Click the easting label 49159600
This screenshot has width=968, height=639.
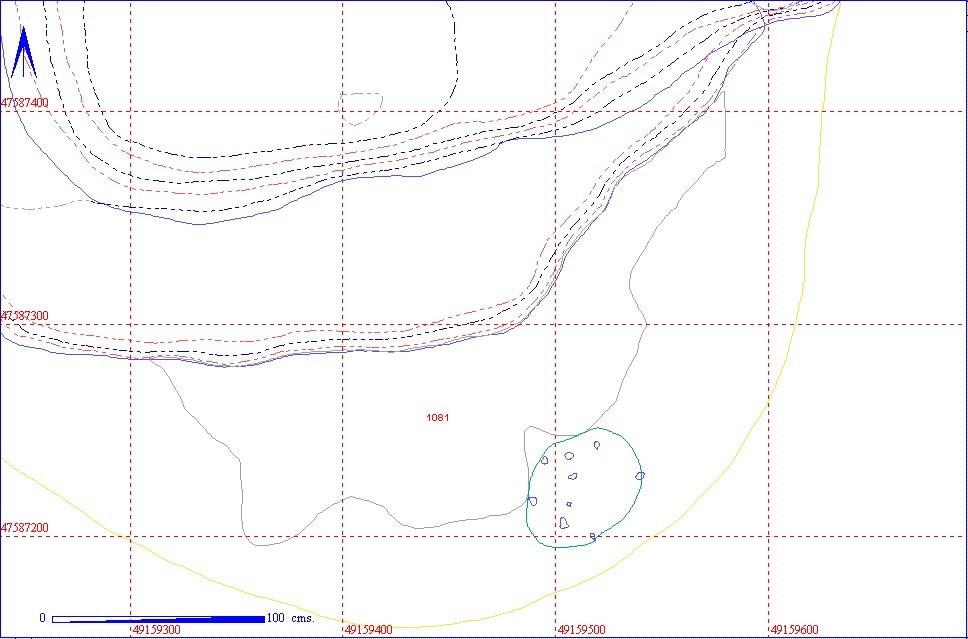[x=795, y=630]
